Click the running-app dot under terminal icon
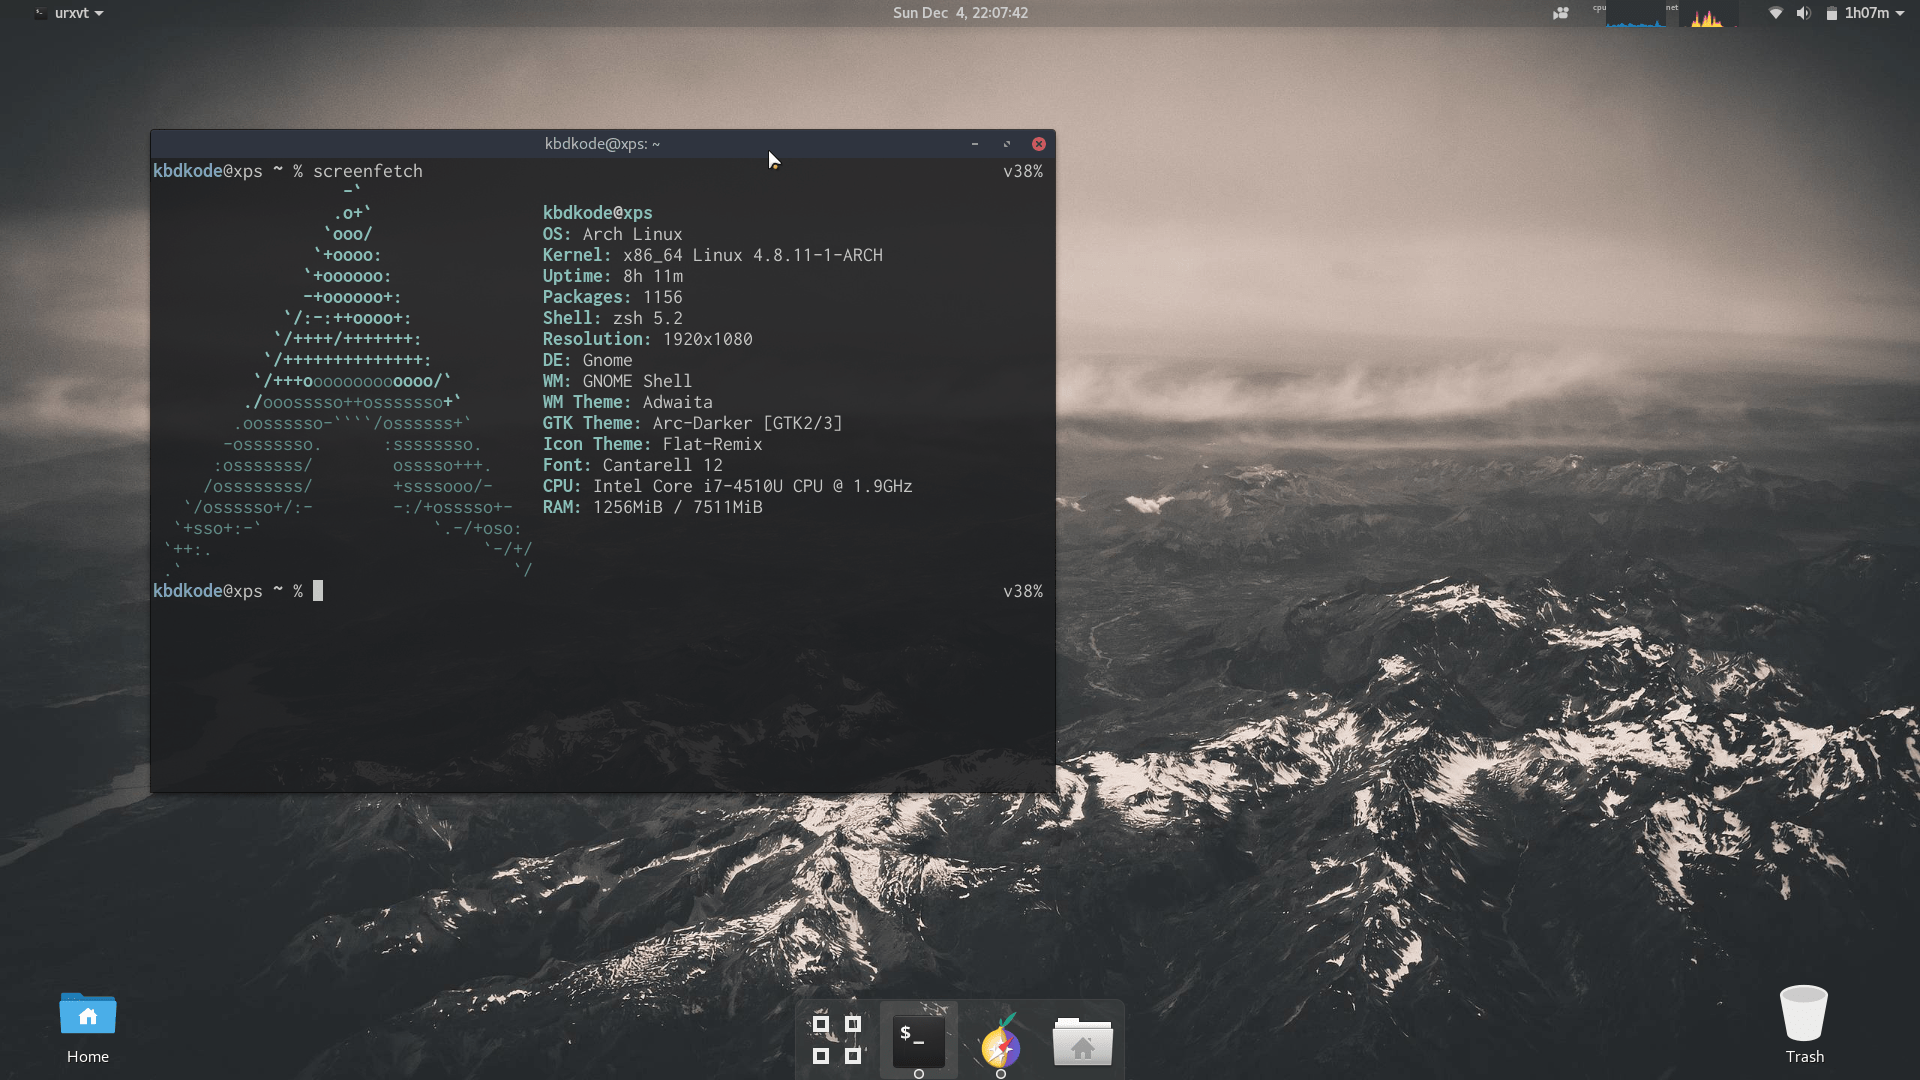Screen dimensions: 1920x1080 [x=918, y=1074]
